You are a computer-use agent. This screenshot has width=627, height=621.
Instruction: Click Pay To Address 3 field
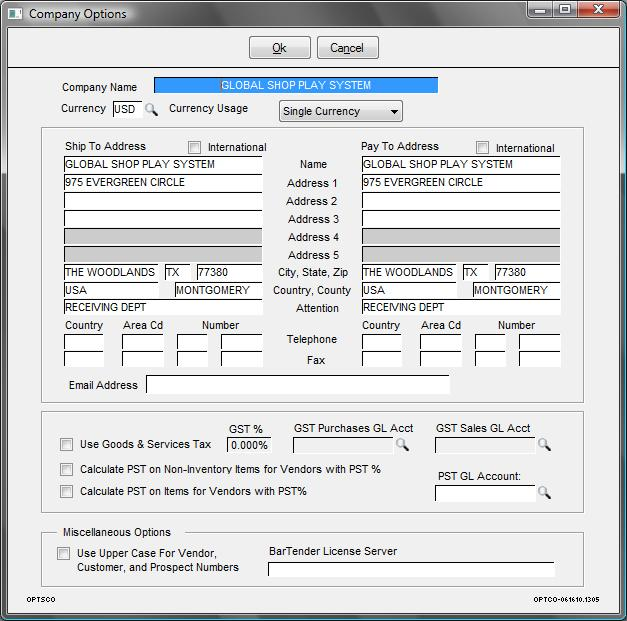[x=461, y=219]
